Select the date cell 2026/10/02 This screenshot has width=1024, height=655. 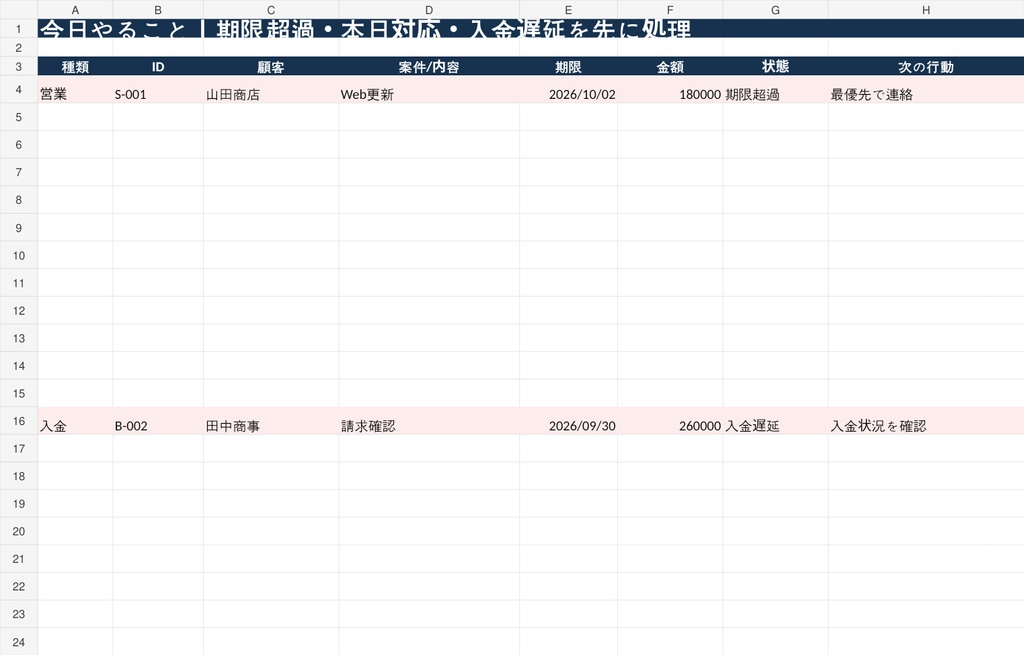click(x=568, y=89)
